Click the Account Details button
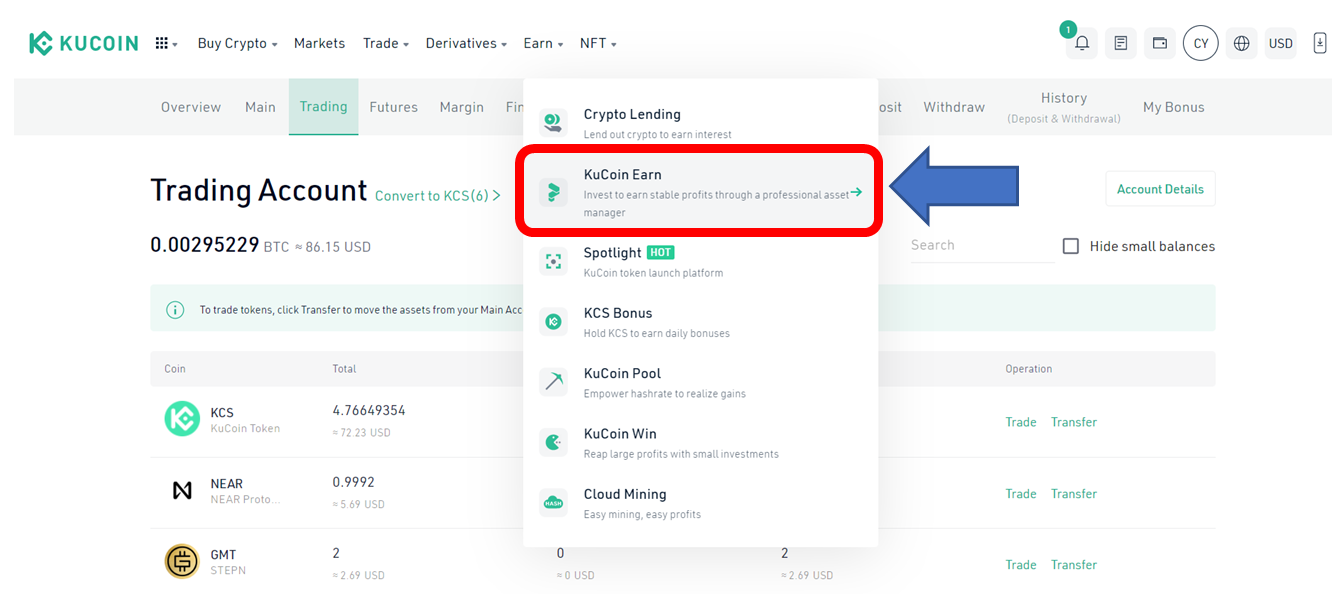The width and height of the screenshot is (1332, 615). 1160,189
